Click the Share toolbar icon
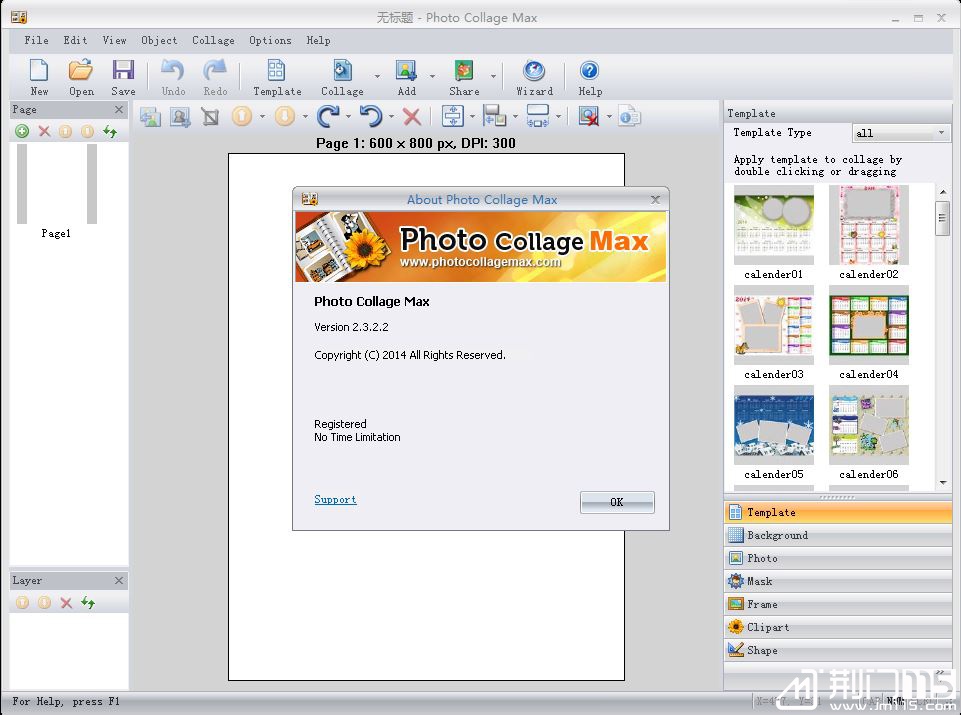 point(464,70)
